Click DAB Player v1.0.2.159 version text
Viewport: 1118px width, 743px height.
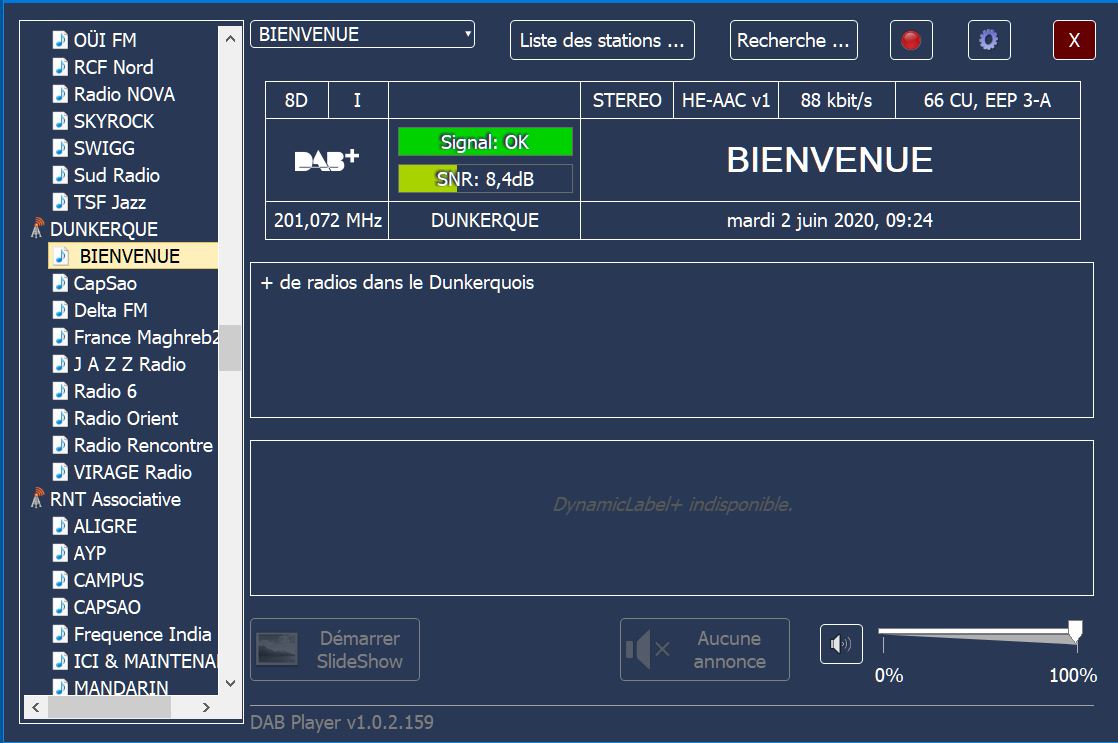(342, 722)
